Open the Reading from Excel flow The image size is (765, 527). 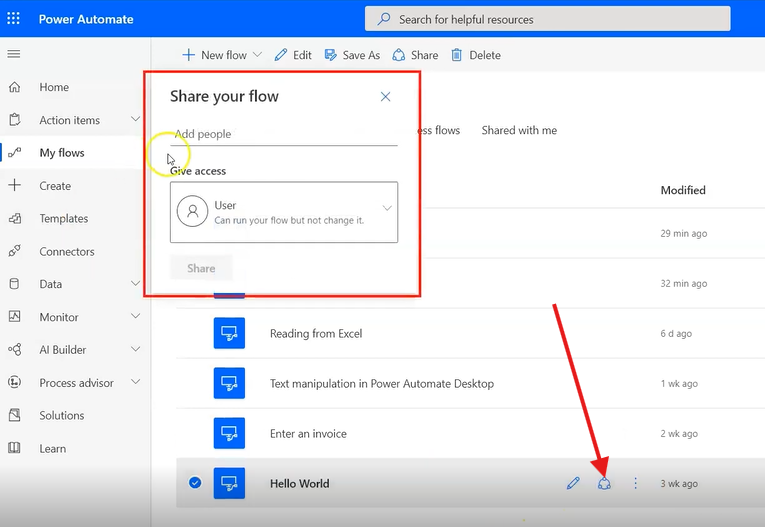point(316,333)
